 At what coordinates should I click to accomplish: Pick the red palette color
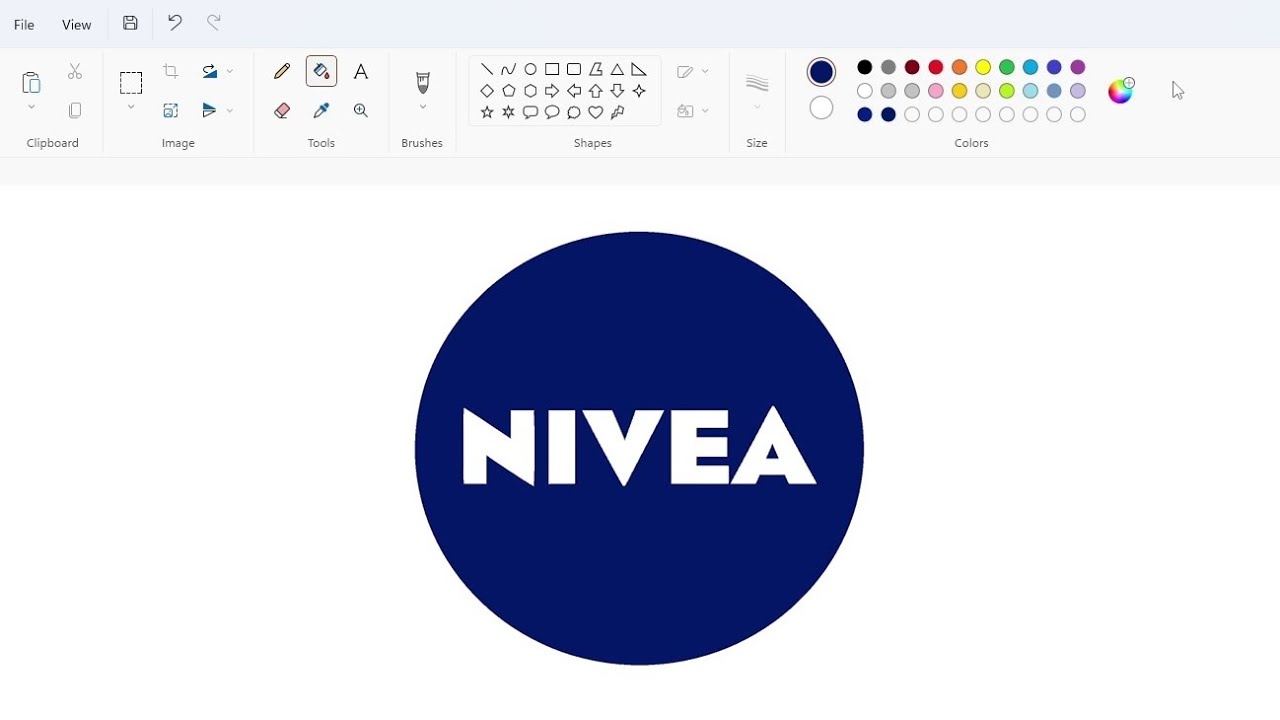click(x=936, y=67)
